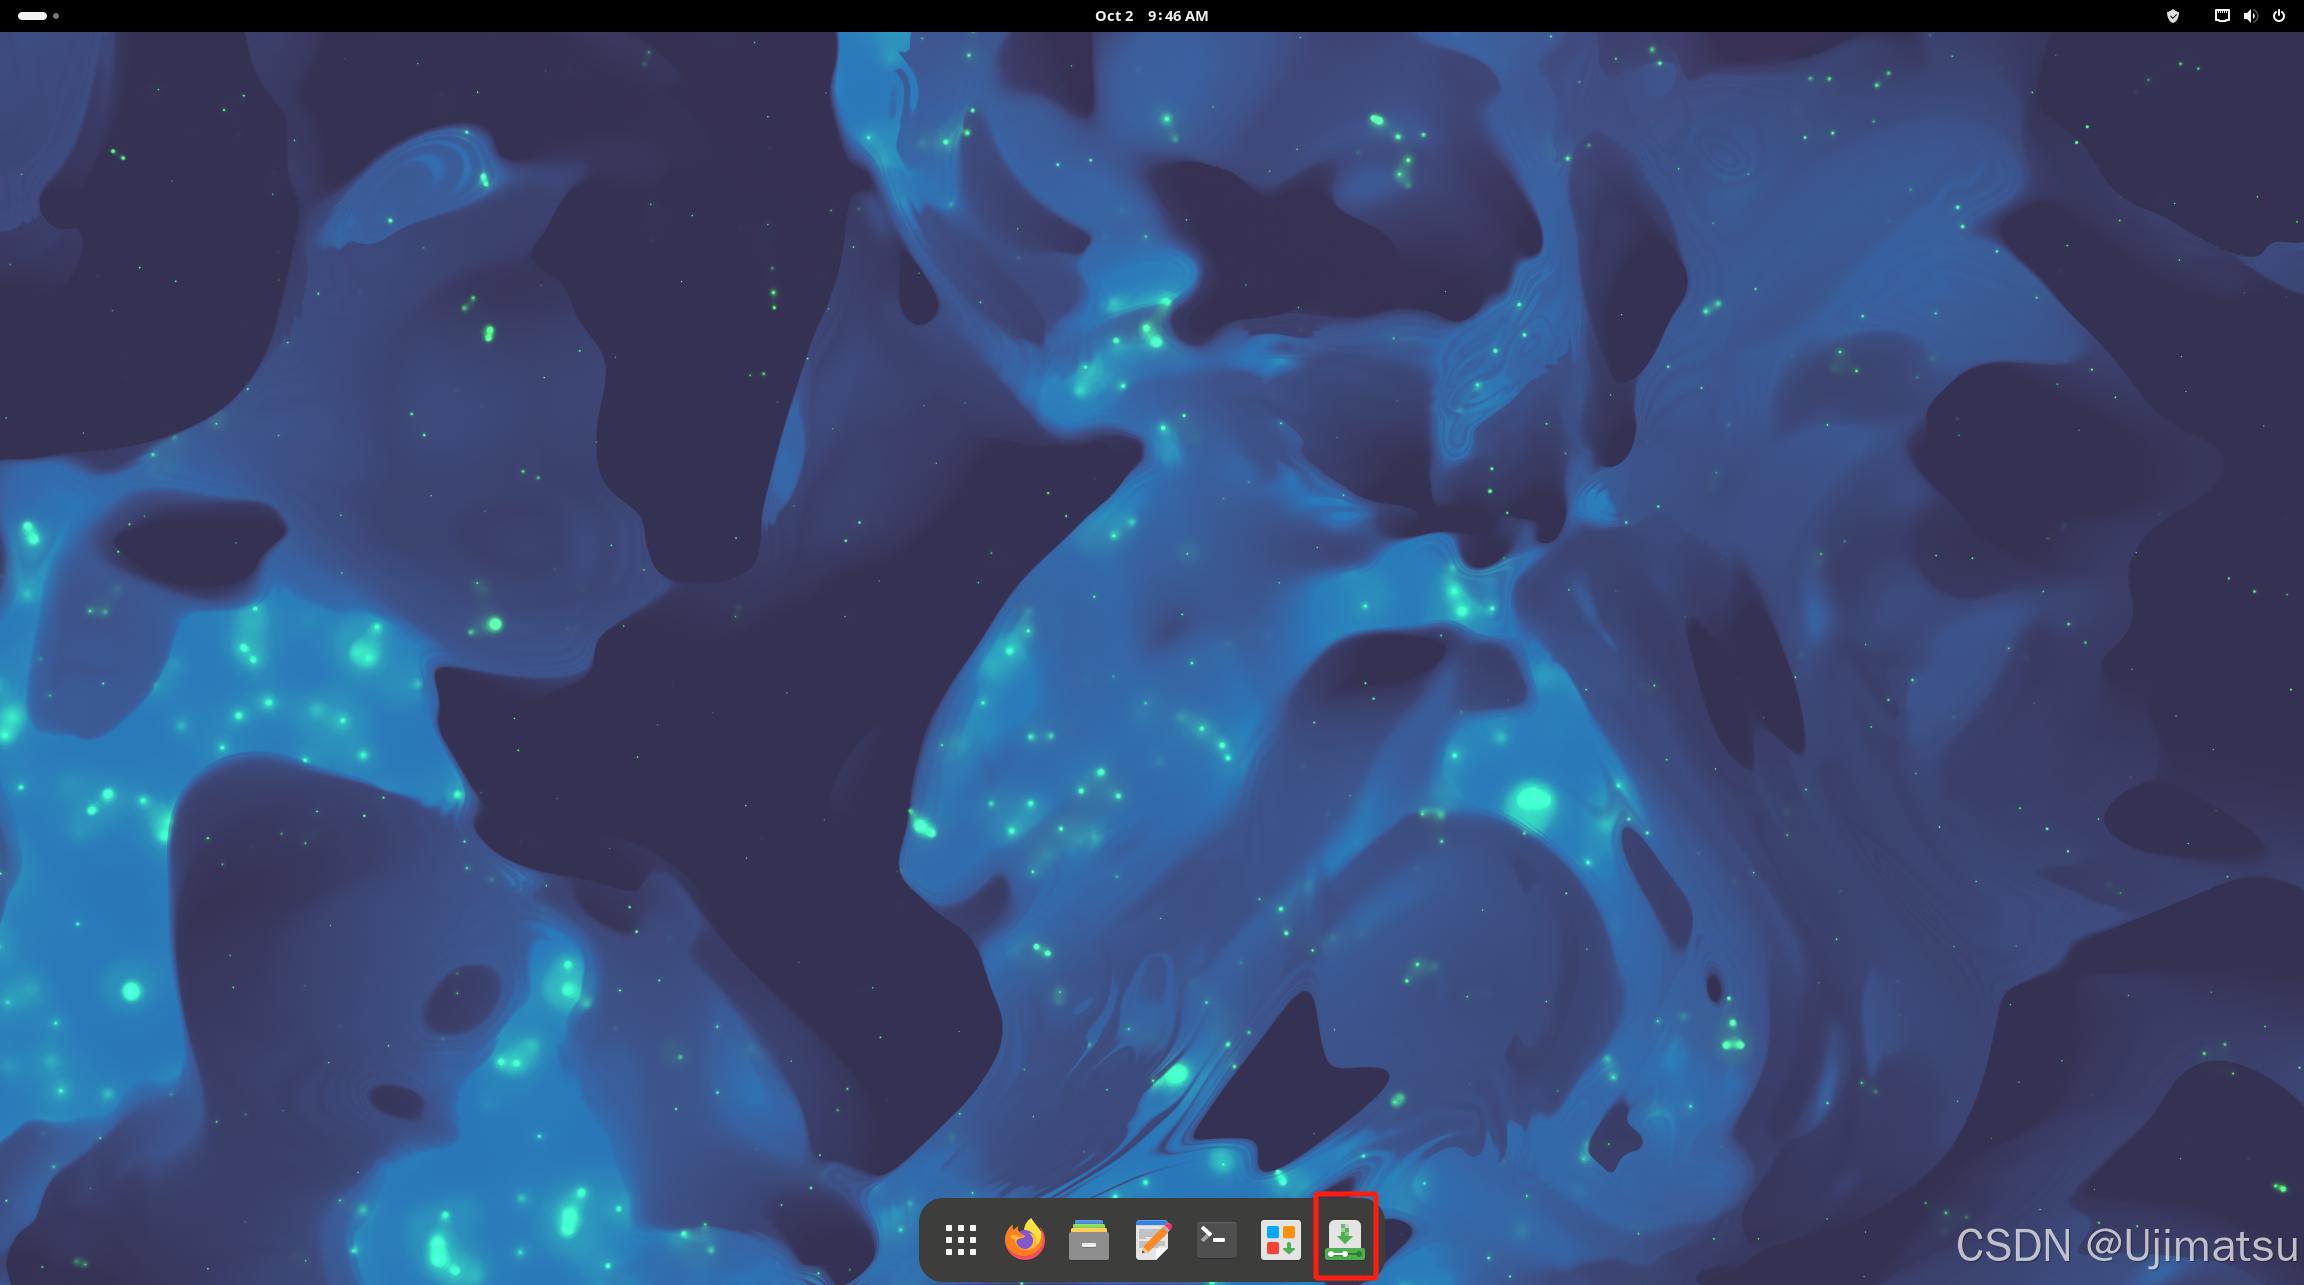This screenshot has height=1285, width=2304.
Task: Click the wired network status icon
Action: (x=2221, y=16)
